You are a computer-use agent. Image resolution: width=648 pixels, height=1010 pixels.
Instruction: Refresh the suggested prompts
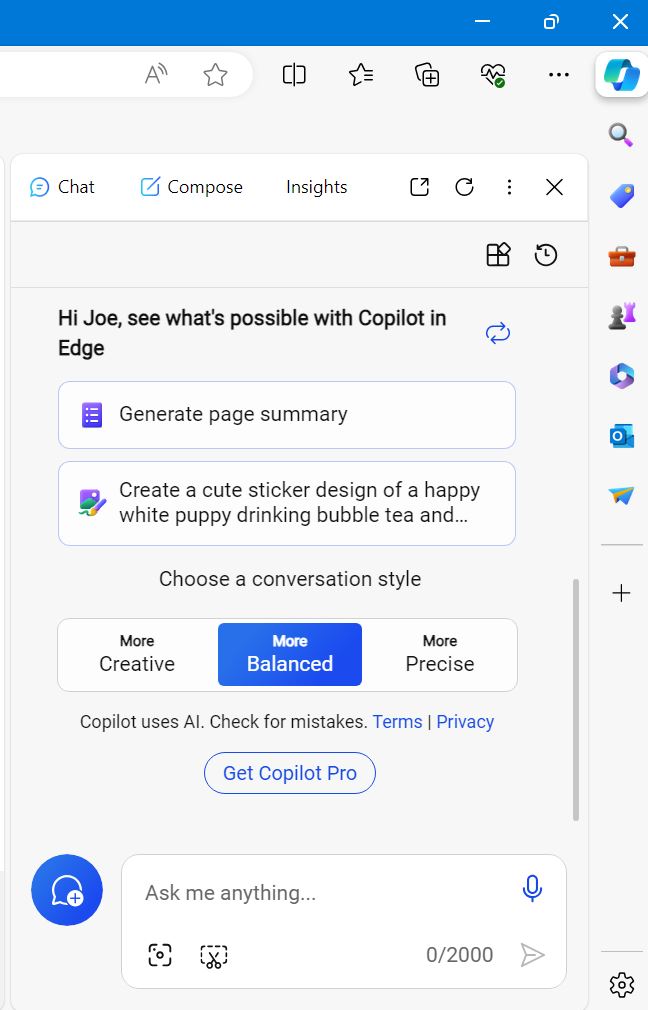[x=498, y=333]
